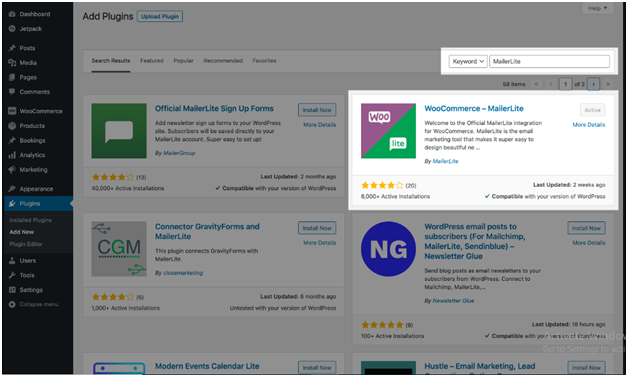Viewport: 628px width, 377px height.
Task: Click the Pages icon in sidebar
Action: pos(12,77)
